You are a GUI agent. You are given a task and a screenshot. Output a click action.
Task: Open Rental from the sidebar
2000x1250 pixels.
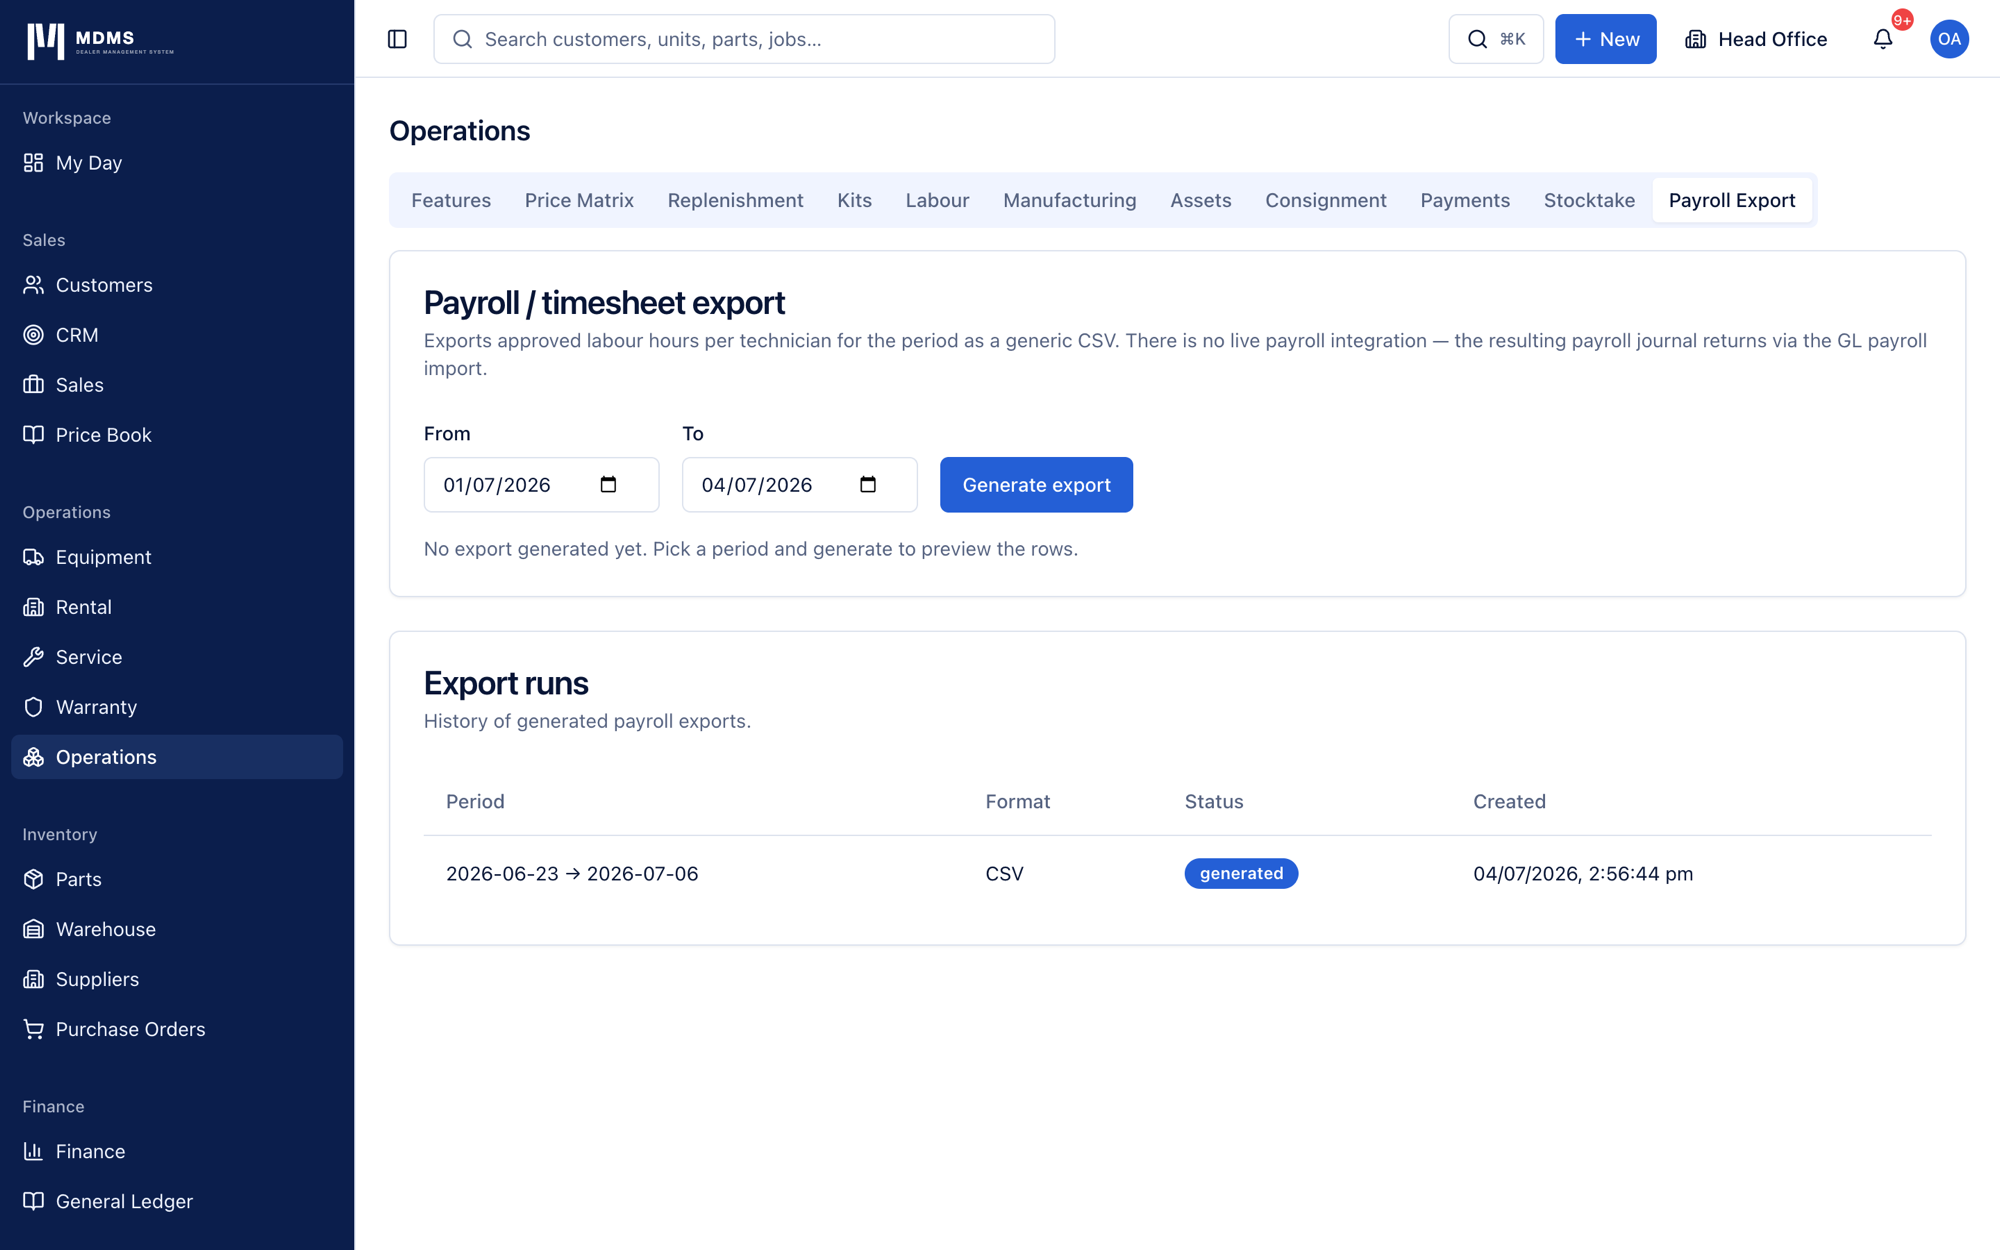[177, 607]
